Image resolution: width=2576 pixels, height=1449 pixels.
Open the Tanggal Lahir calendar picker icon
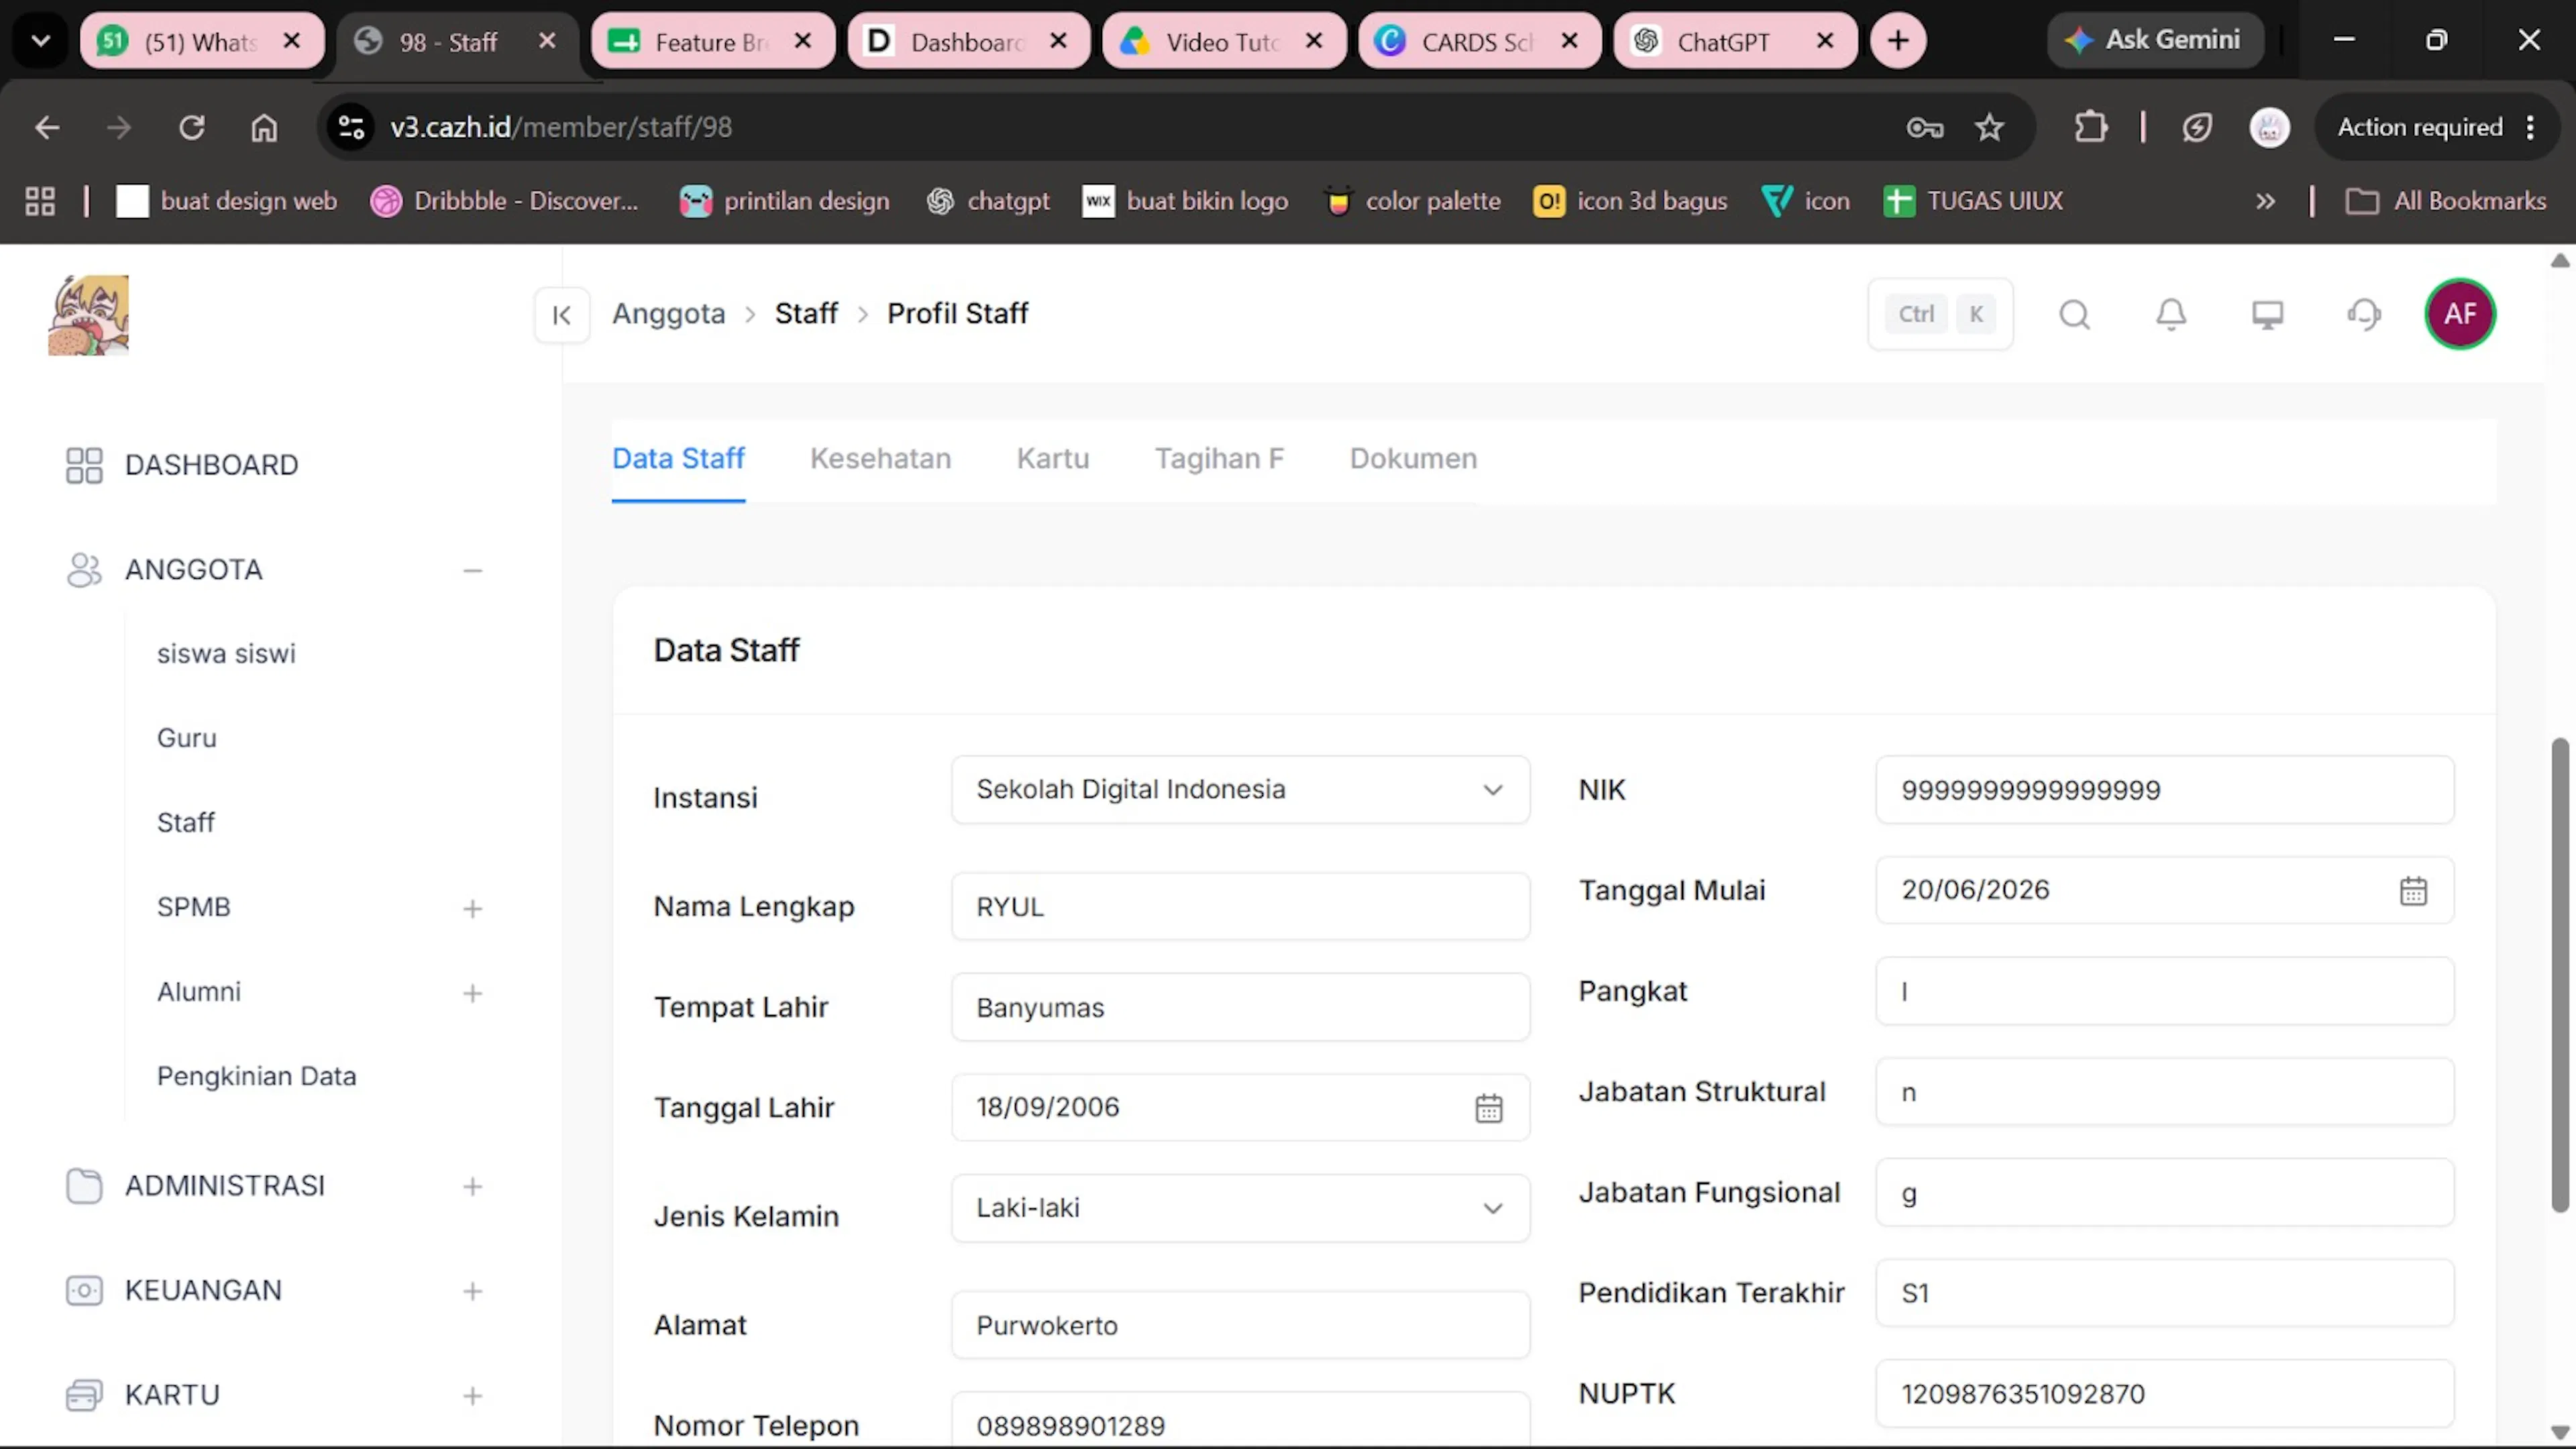(1489, 1108)
